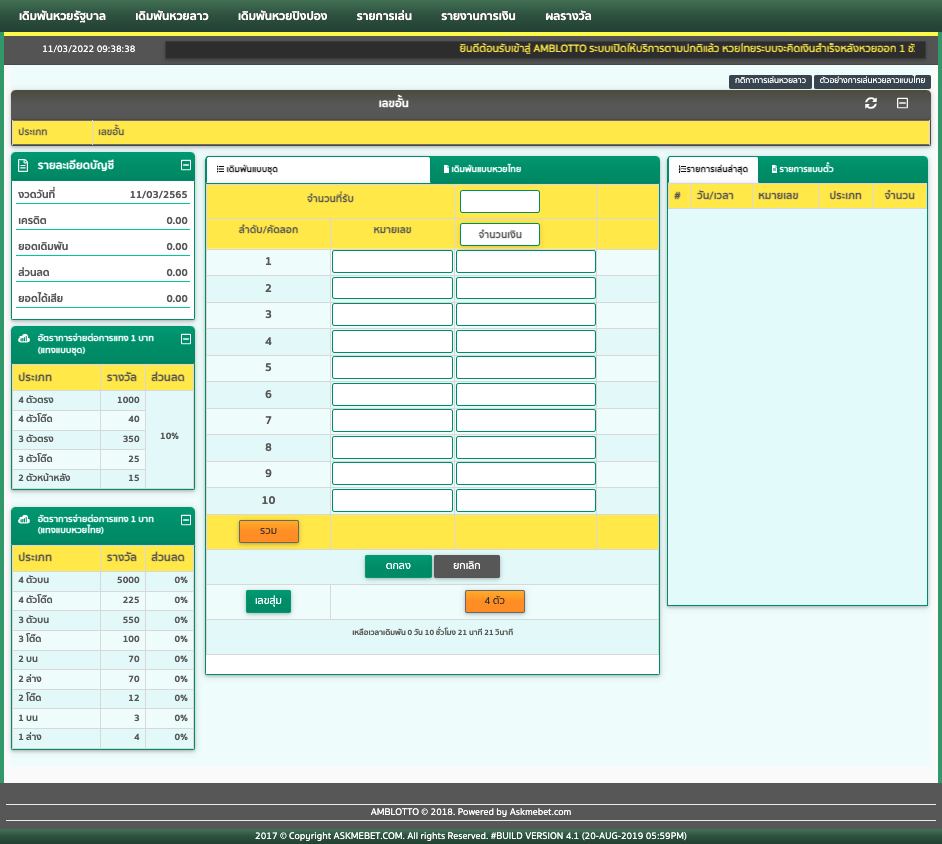
Task: Open เดิมพันหวยลาว menu
Action: 172,16
